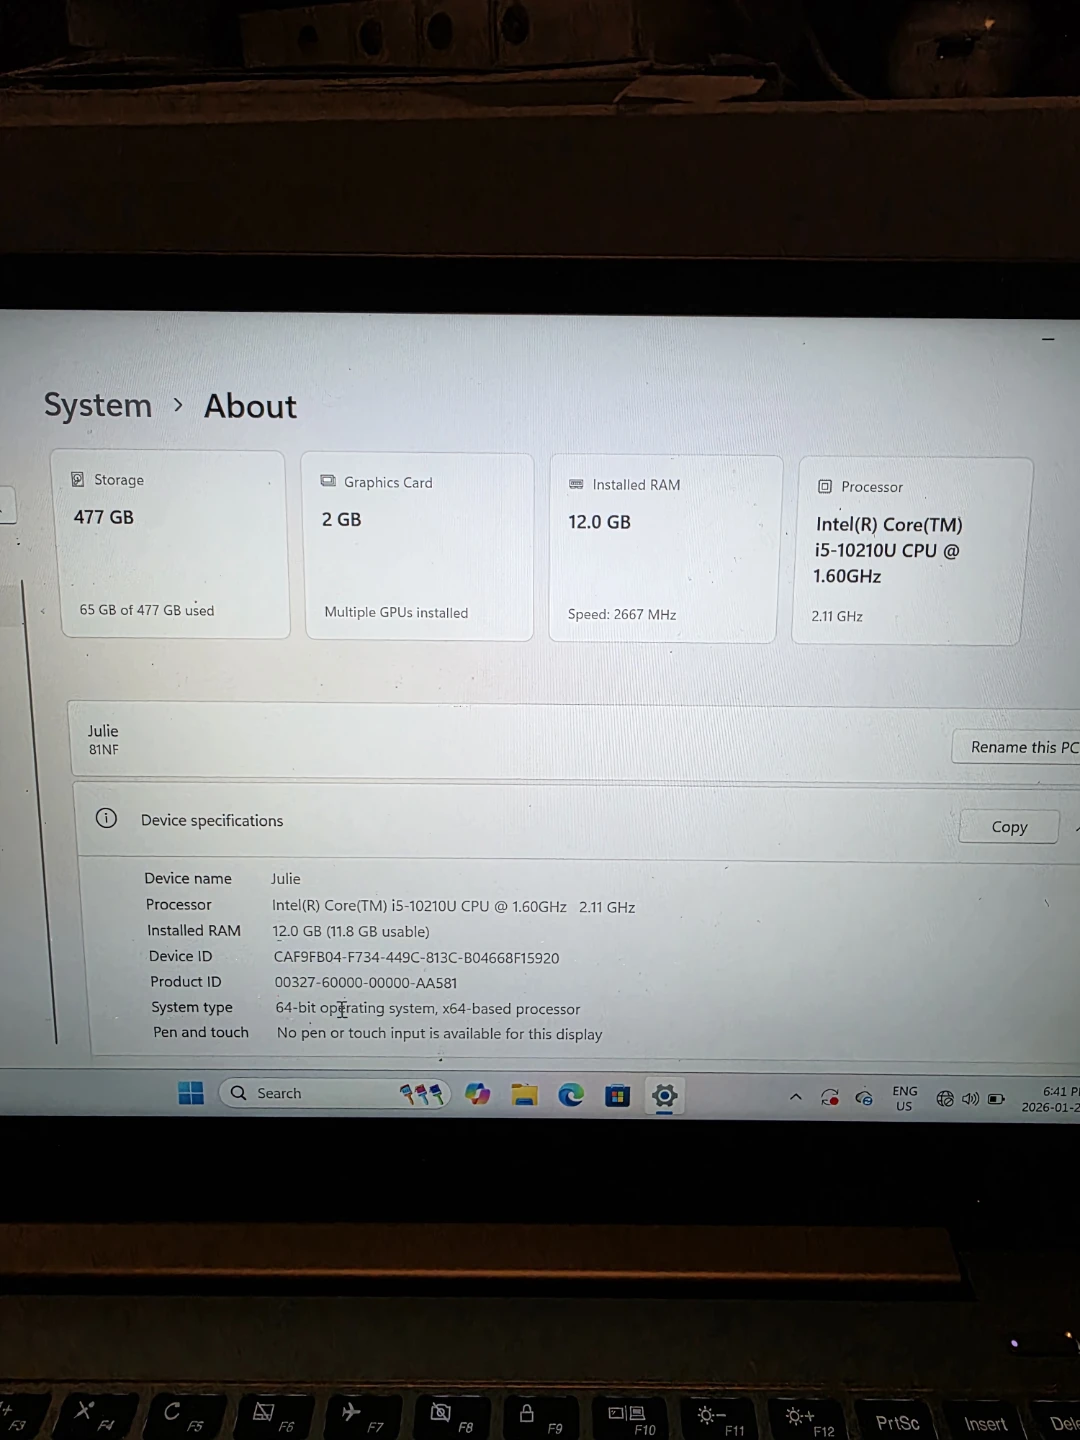This screenshot has width=1080, height=1440.
Task: Collapse the Device specifications section
Action: coord(1076,828)
